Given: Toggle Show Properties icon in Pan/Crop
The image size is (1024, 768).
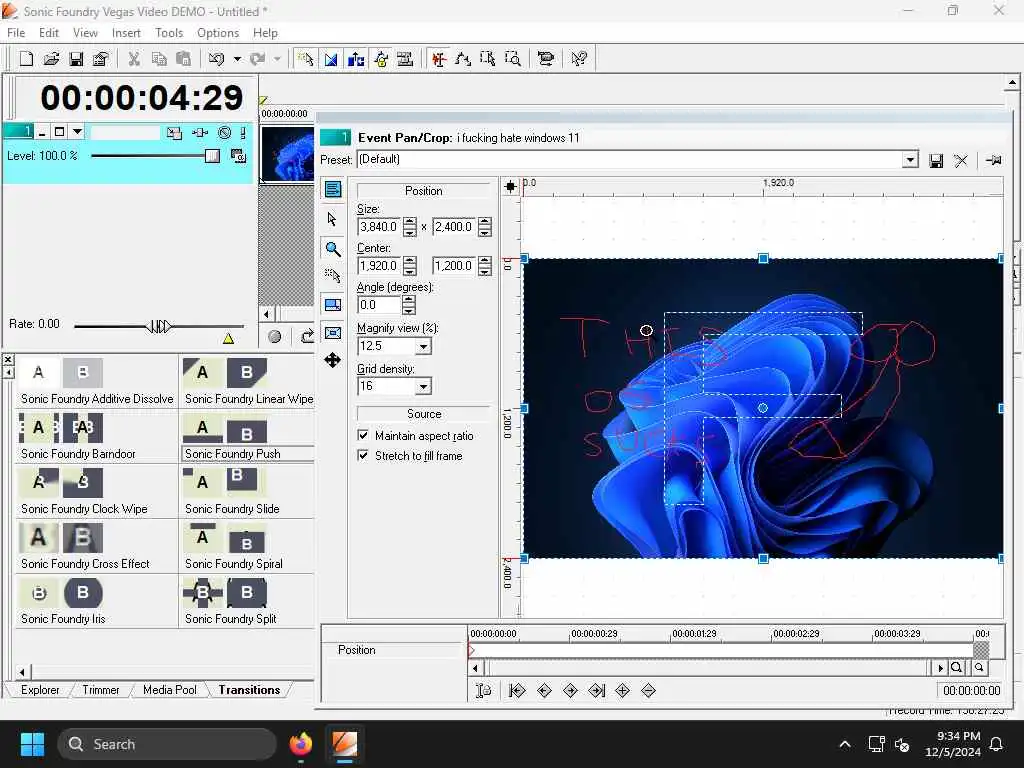Looking at the screenshot, I should 332,189.
